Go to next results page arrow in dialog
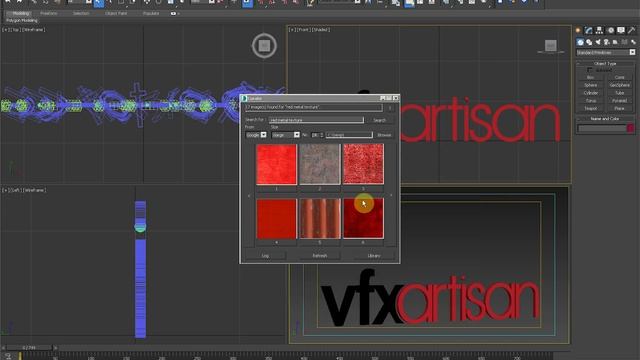This screenshot has width=640, height=360. (x=391, y=195)
